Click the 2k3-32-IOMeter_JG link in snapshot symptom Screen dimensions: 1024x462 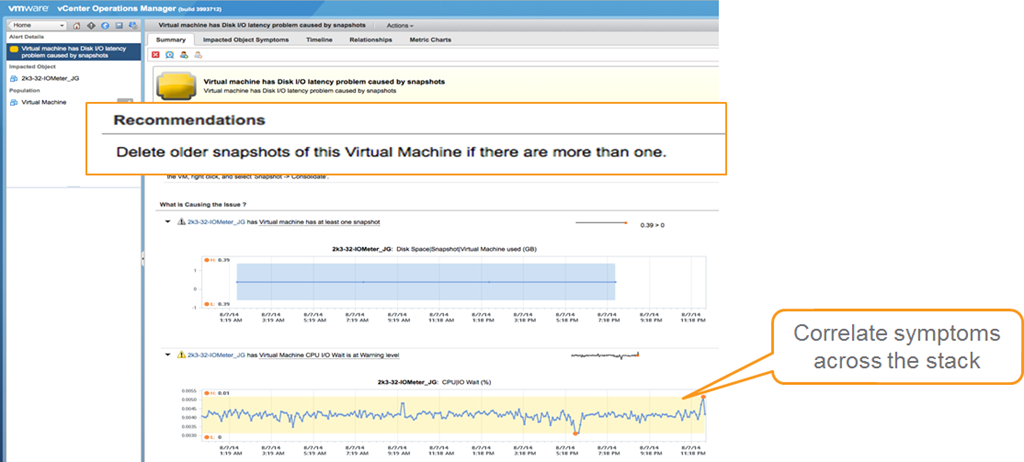216,221
